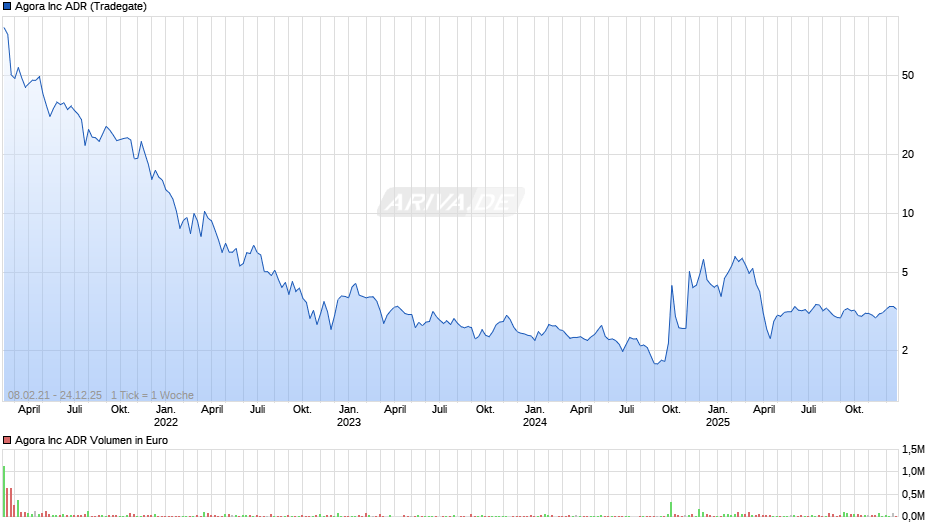Click the red legend square for Volumen
The height and width of the screenshot is (526, 940).
tap(7, 440)
